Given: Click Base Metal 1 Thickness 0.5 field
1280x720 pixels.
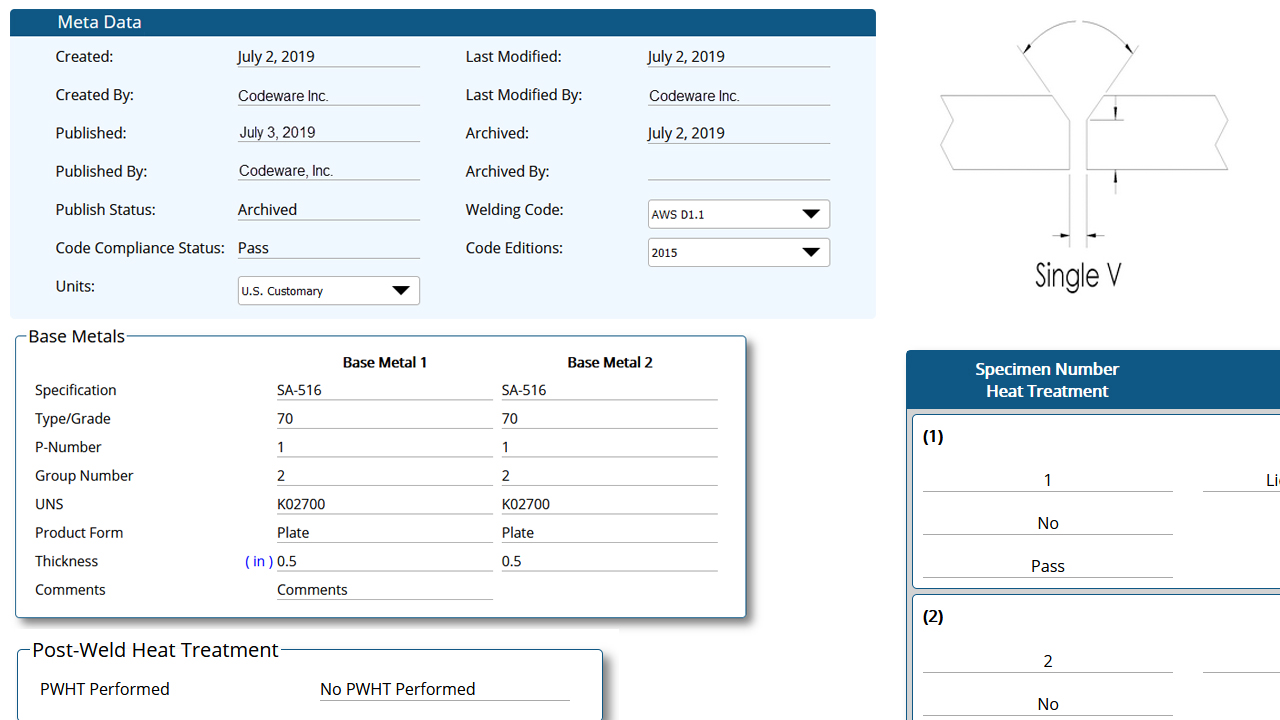Looking at the screenshot, I should pyautogui.click(x=384, y=561).
